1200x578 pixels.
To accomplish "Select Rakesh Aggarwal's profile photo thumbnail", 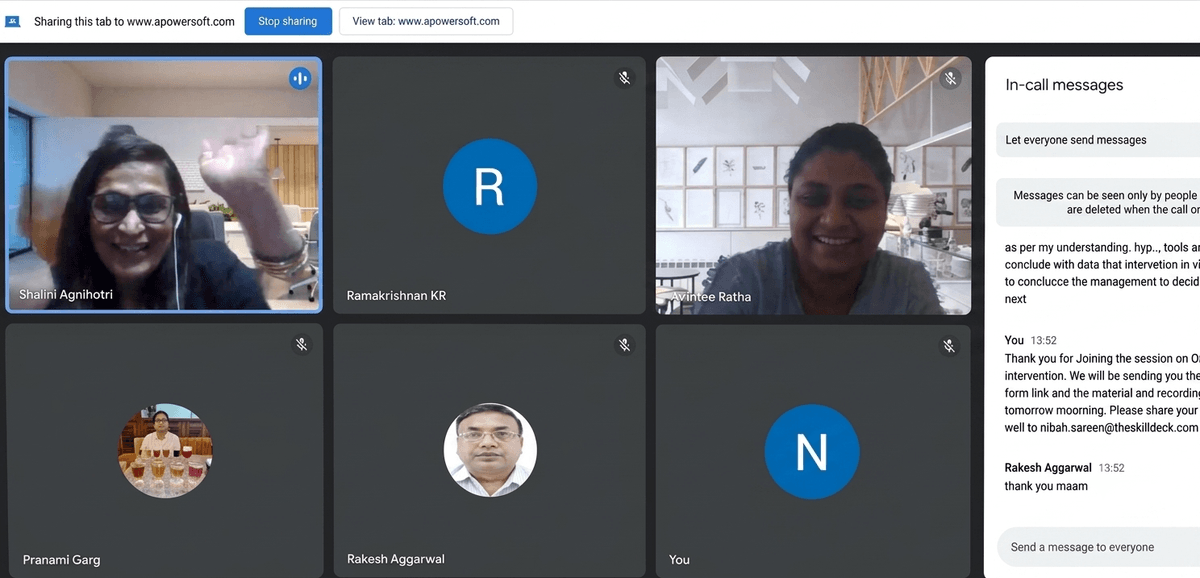I will (490, 450).
